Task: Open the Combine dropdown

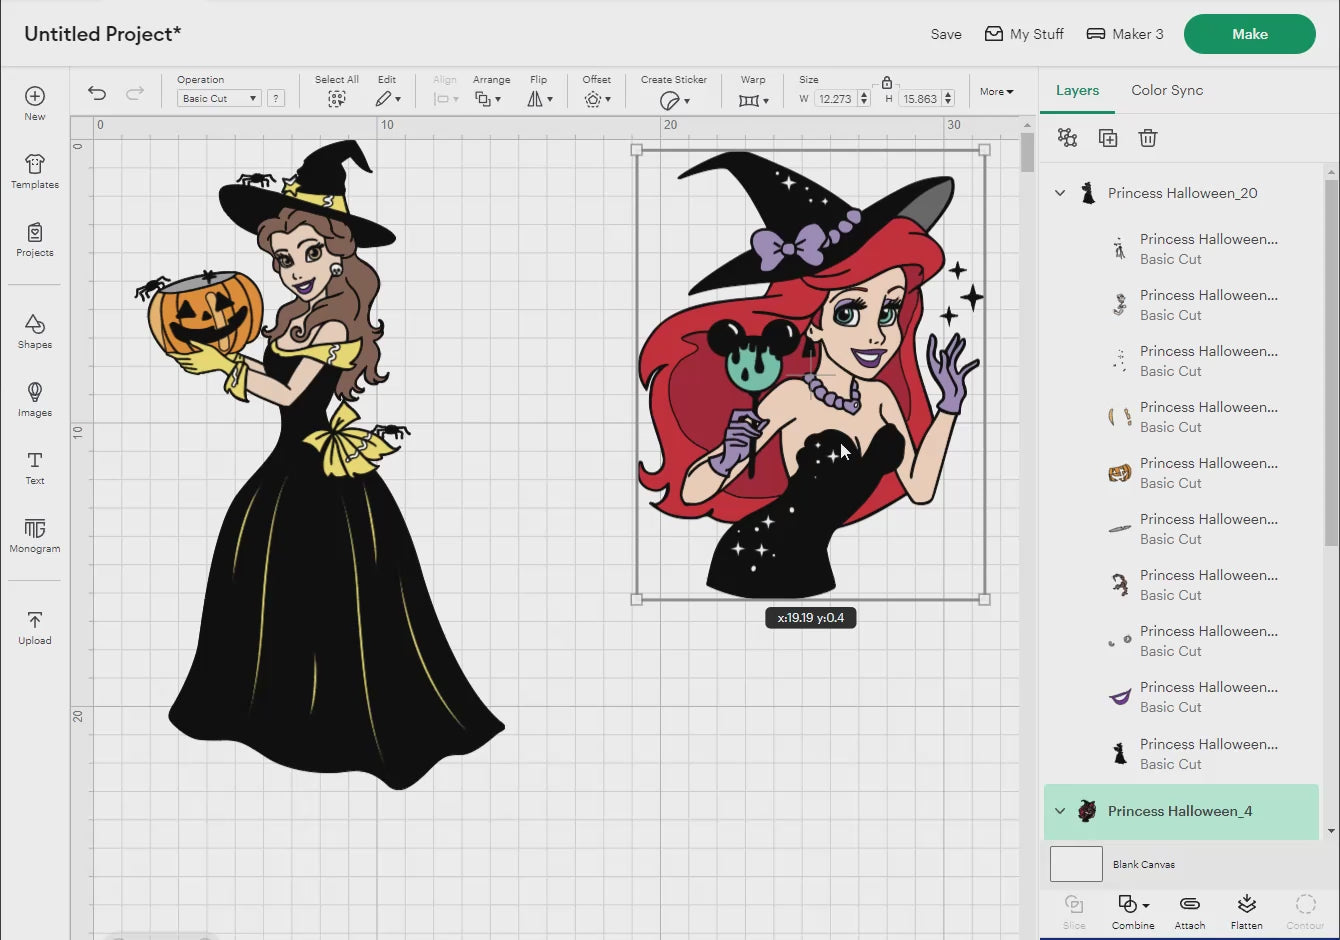Action: [x=1133, y=911]
